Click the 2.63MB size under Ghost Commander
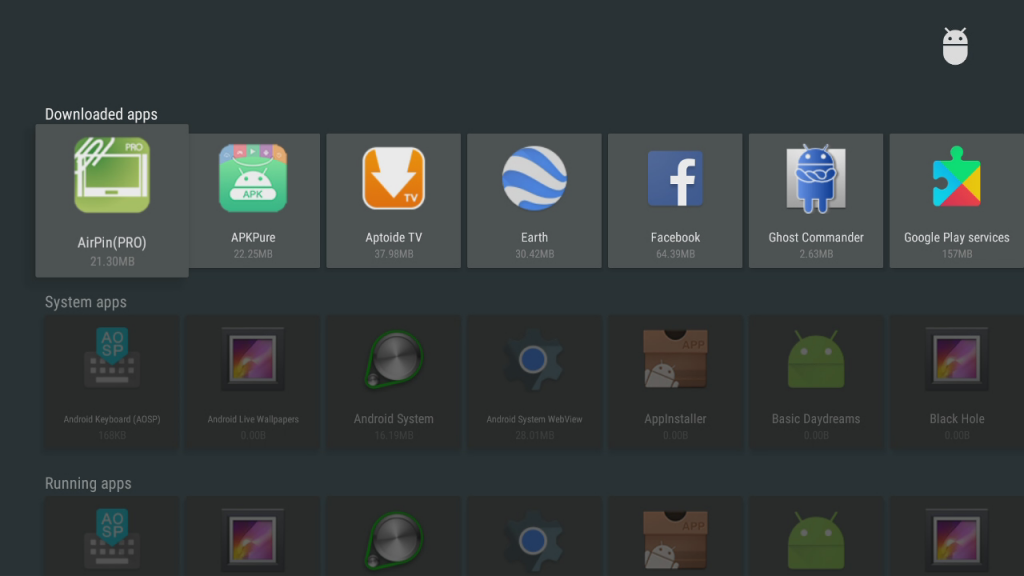This screenshot has width=1024, height=576. (816, 254)
